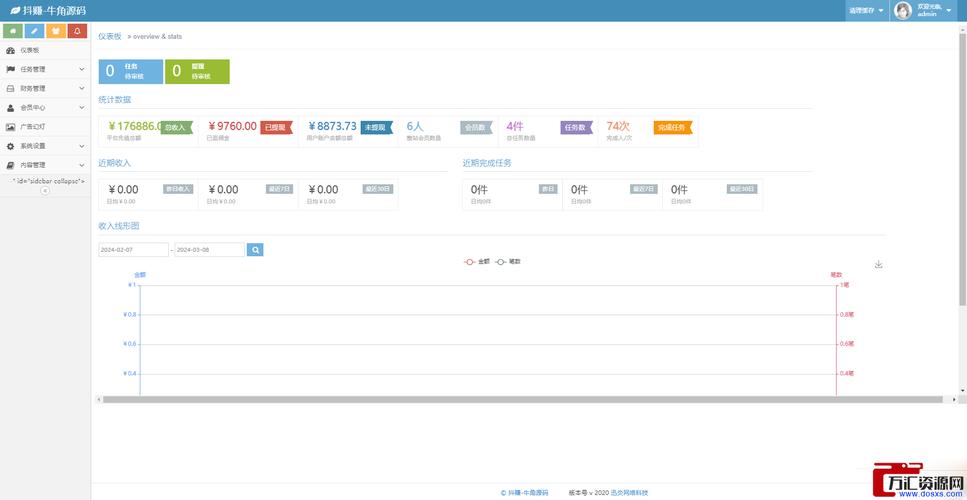
Task: Click the blue pencil edit shortcut icon
Action: pos(35,31)
